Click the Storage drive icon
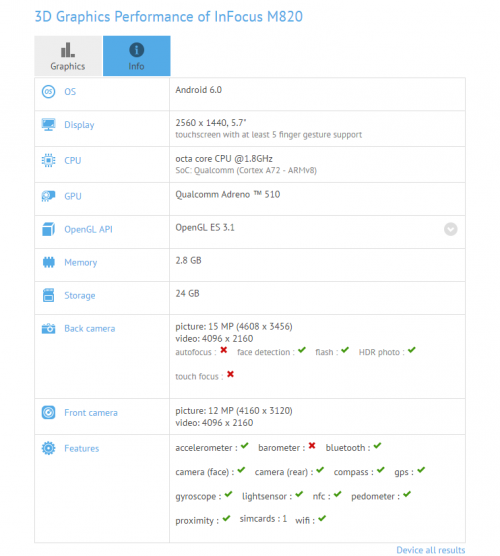Screen dimensions: 500x556 click(49, 295)
